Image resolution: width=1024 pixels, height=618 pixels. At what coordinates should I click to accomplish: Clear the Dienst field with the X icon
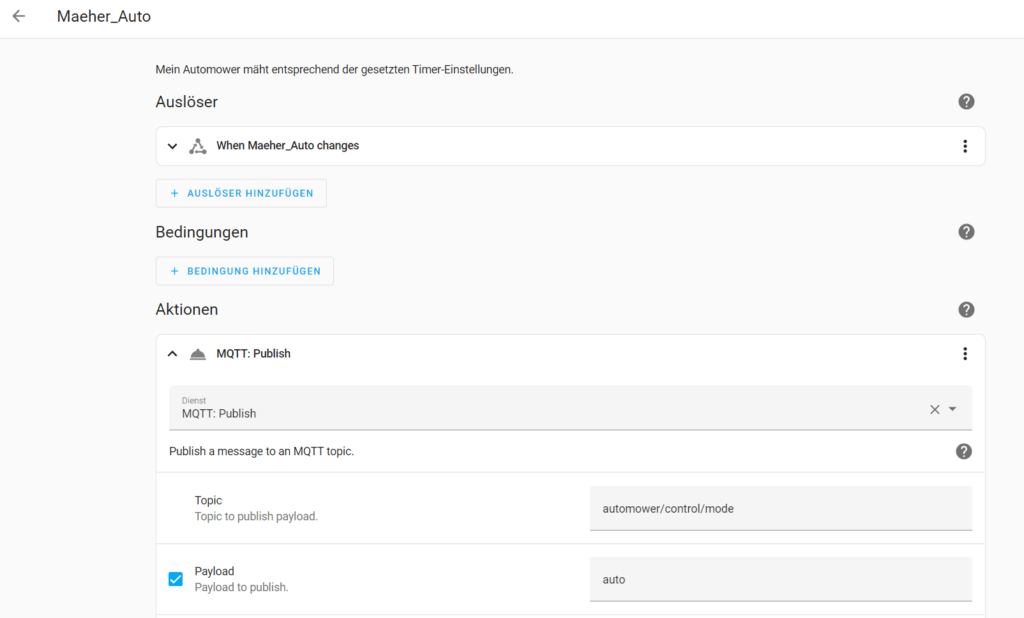pos(935,409)
